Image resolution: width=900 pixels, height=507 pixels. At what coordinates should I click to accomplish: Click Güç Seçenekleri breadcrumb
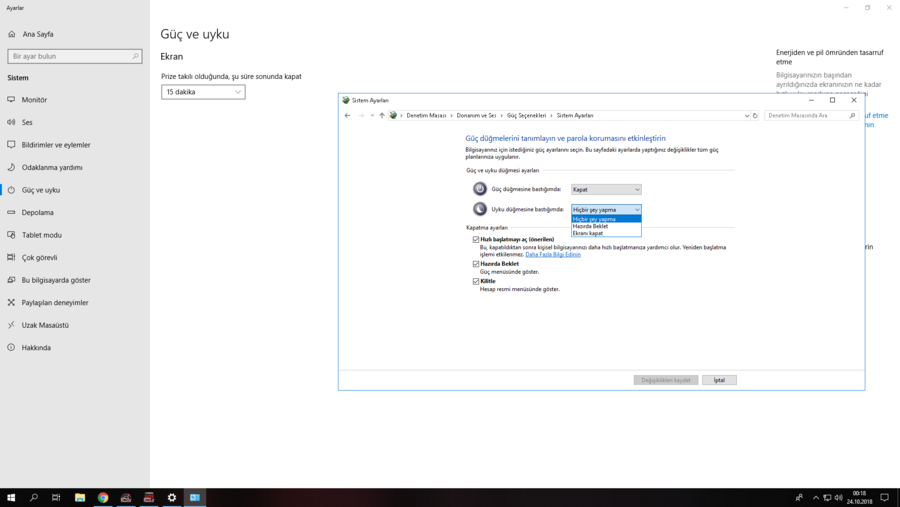pyautogui.click(x=526, y=115)
